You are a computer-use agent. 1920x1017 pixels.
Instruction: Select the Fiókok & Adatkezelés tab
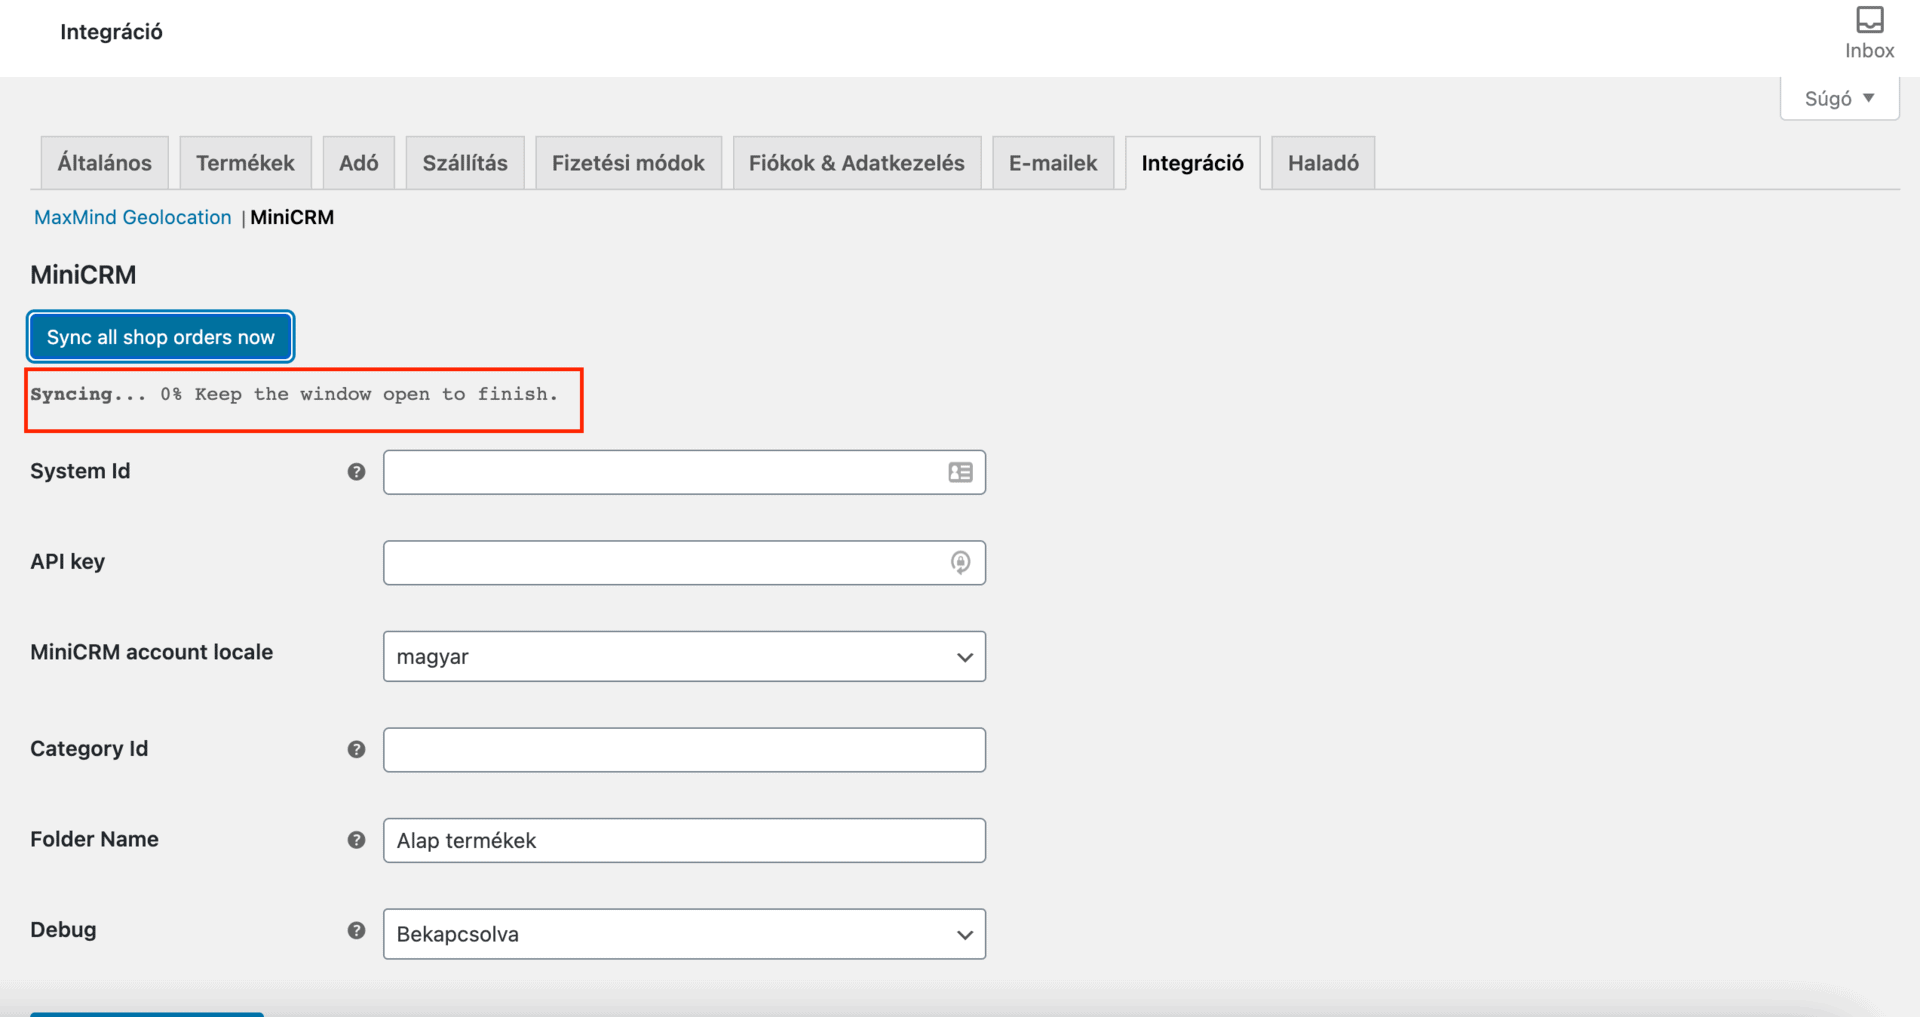click(857, 163)
